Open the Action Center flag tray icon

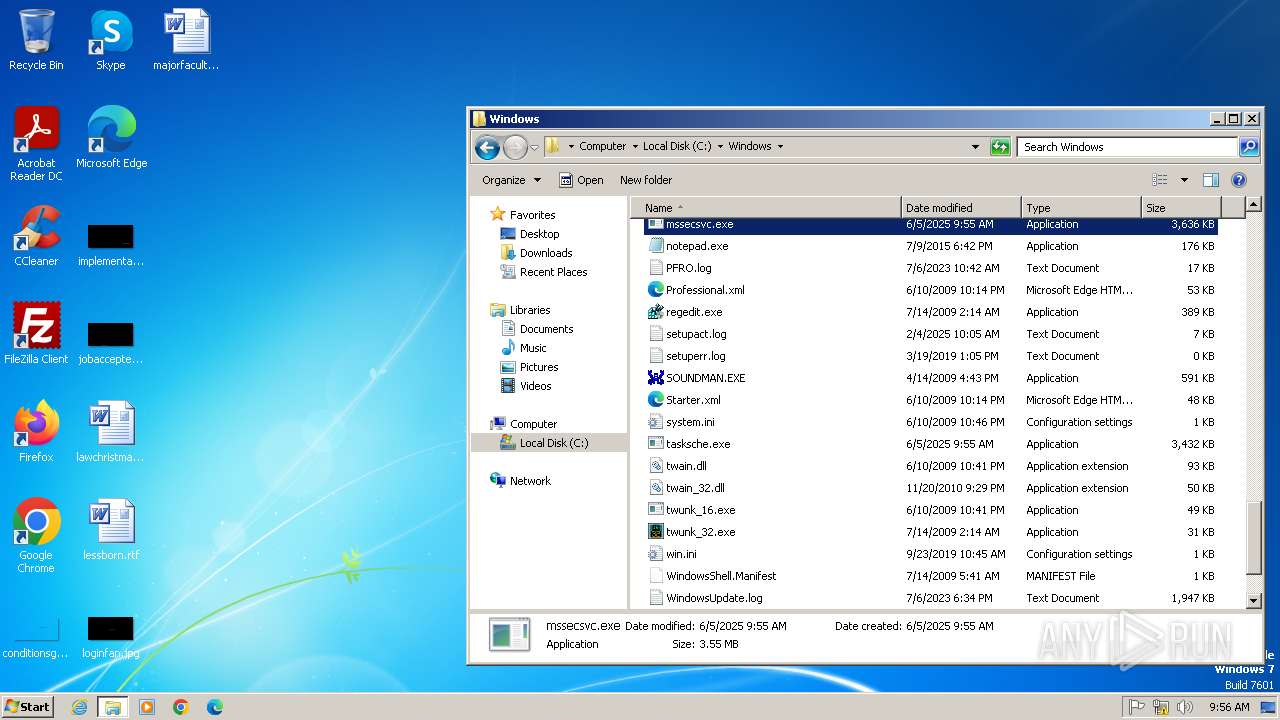click(1137, 707)
